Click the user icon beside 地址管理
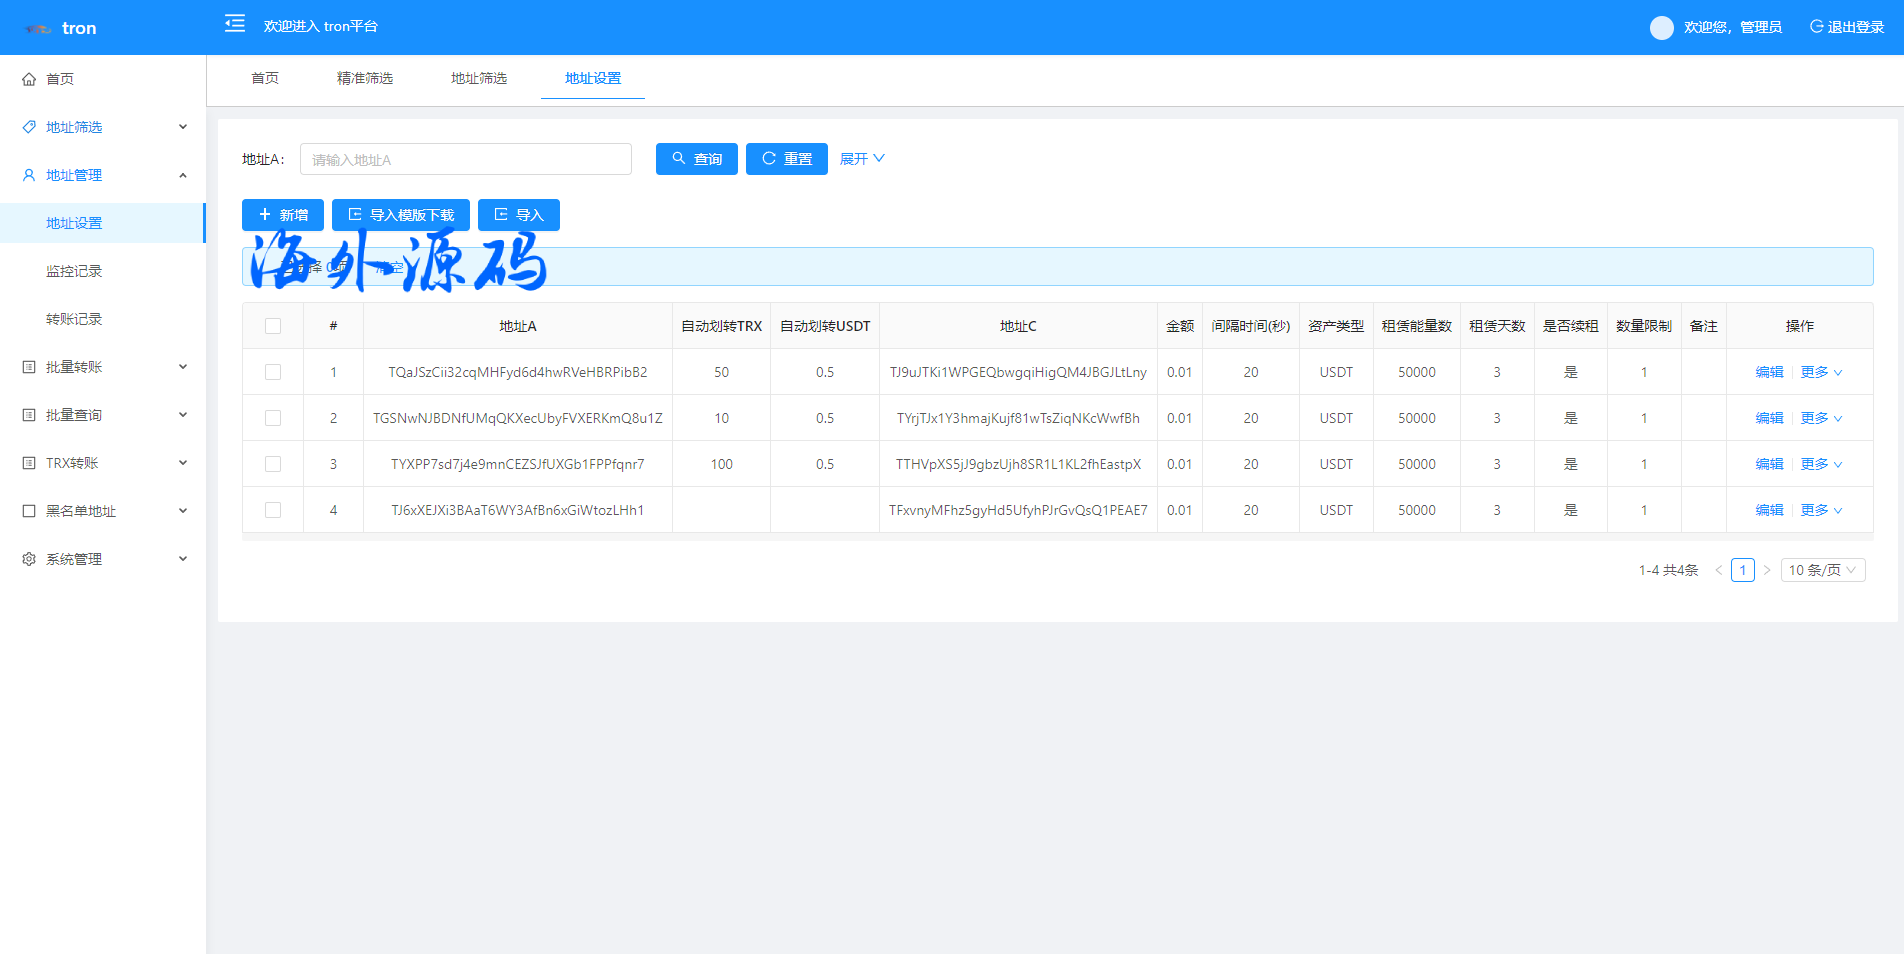 [x=29, y=175]
